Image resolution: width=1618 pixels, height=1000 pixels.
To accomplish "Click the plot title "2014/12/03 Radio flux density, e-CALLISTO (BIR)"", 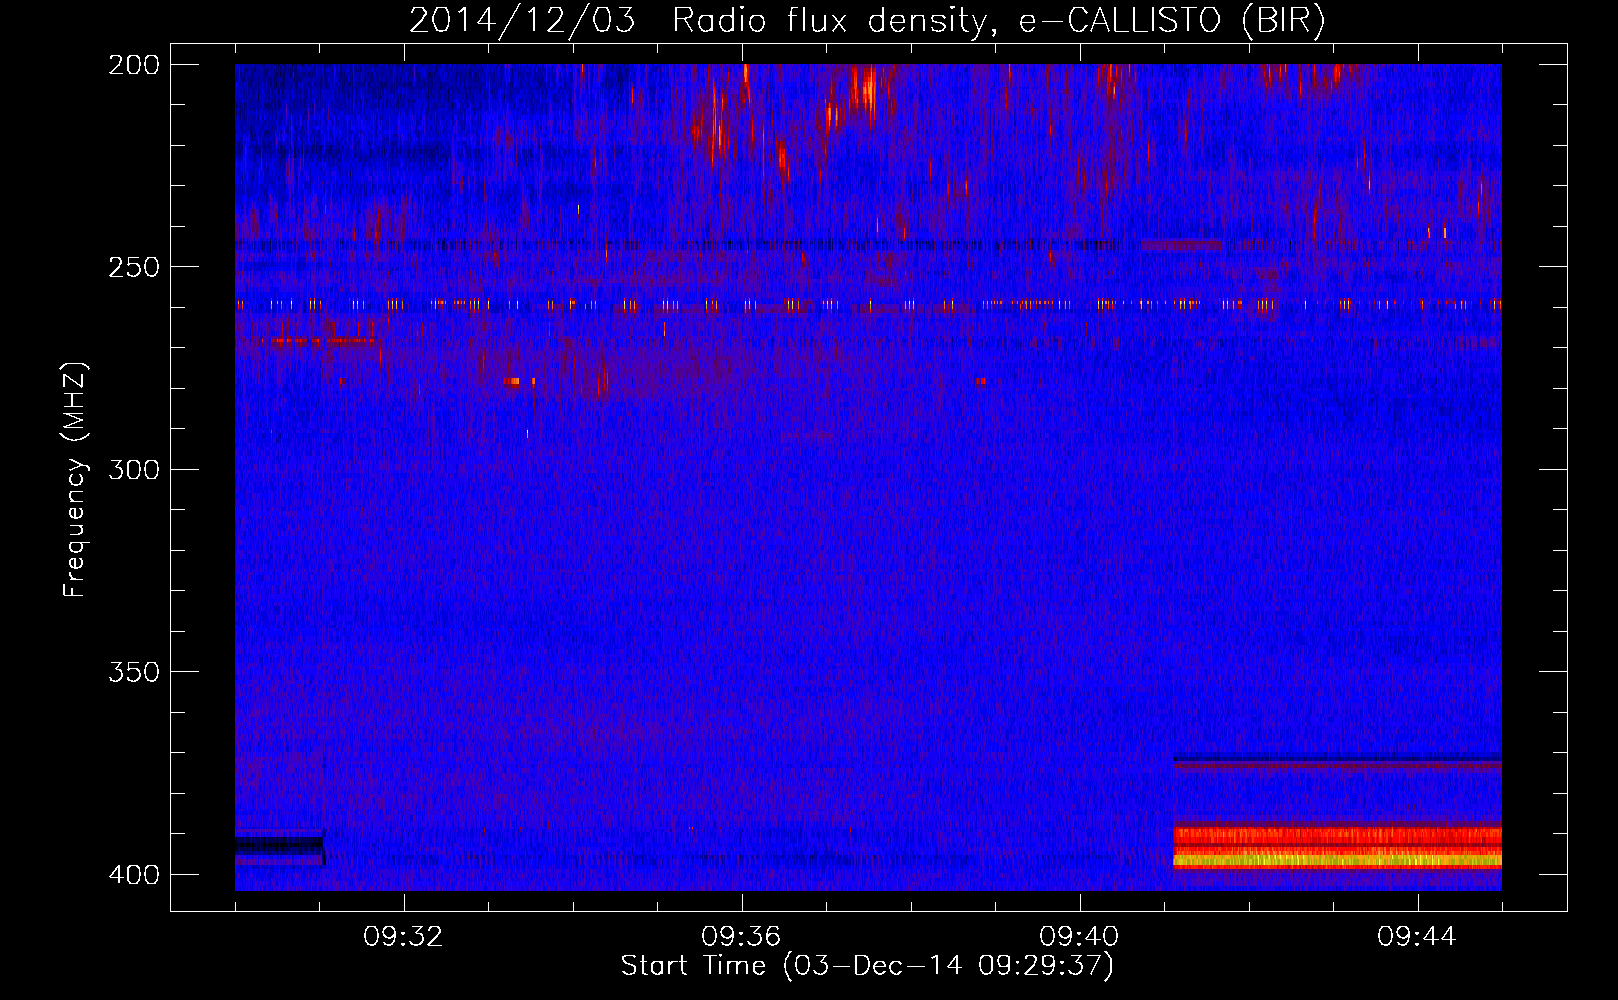I will (867, 20).
